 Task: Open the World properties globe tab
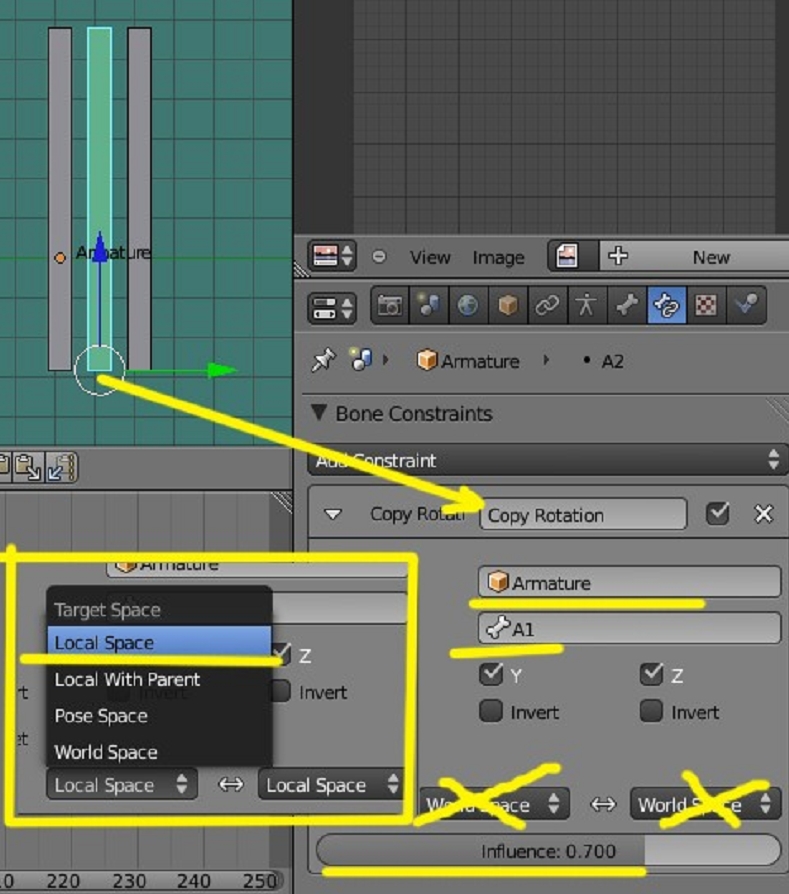point(468,306)
